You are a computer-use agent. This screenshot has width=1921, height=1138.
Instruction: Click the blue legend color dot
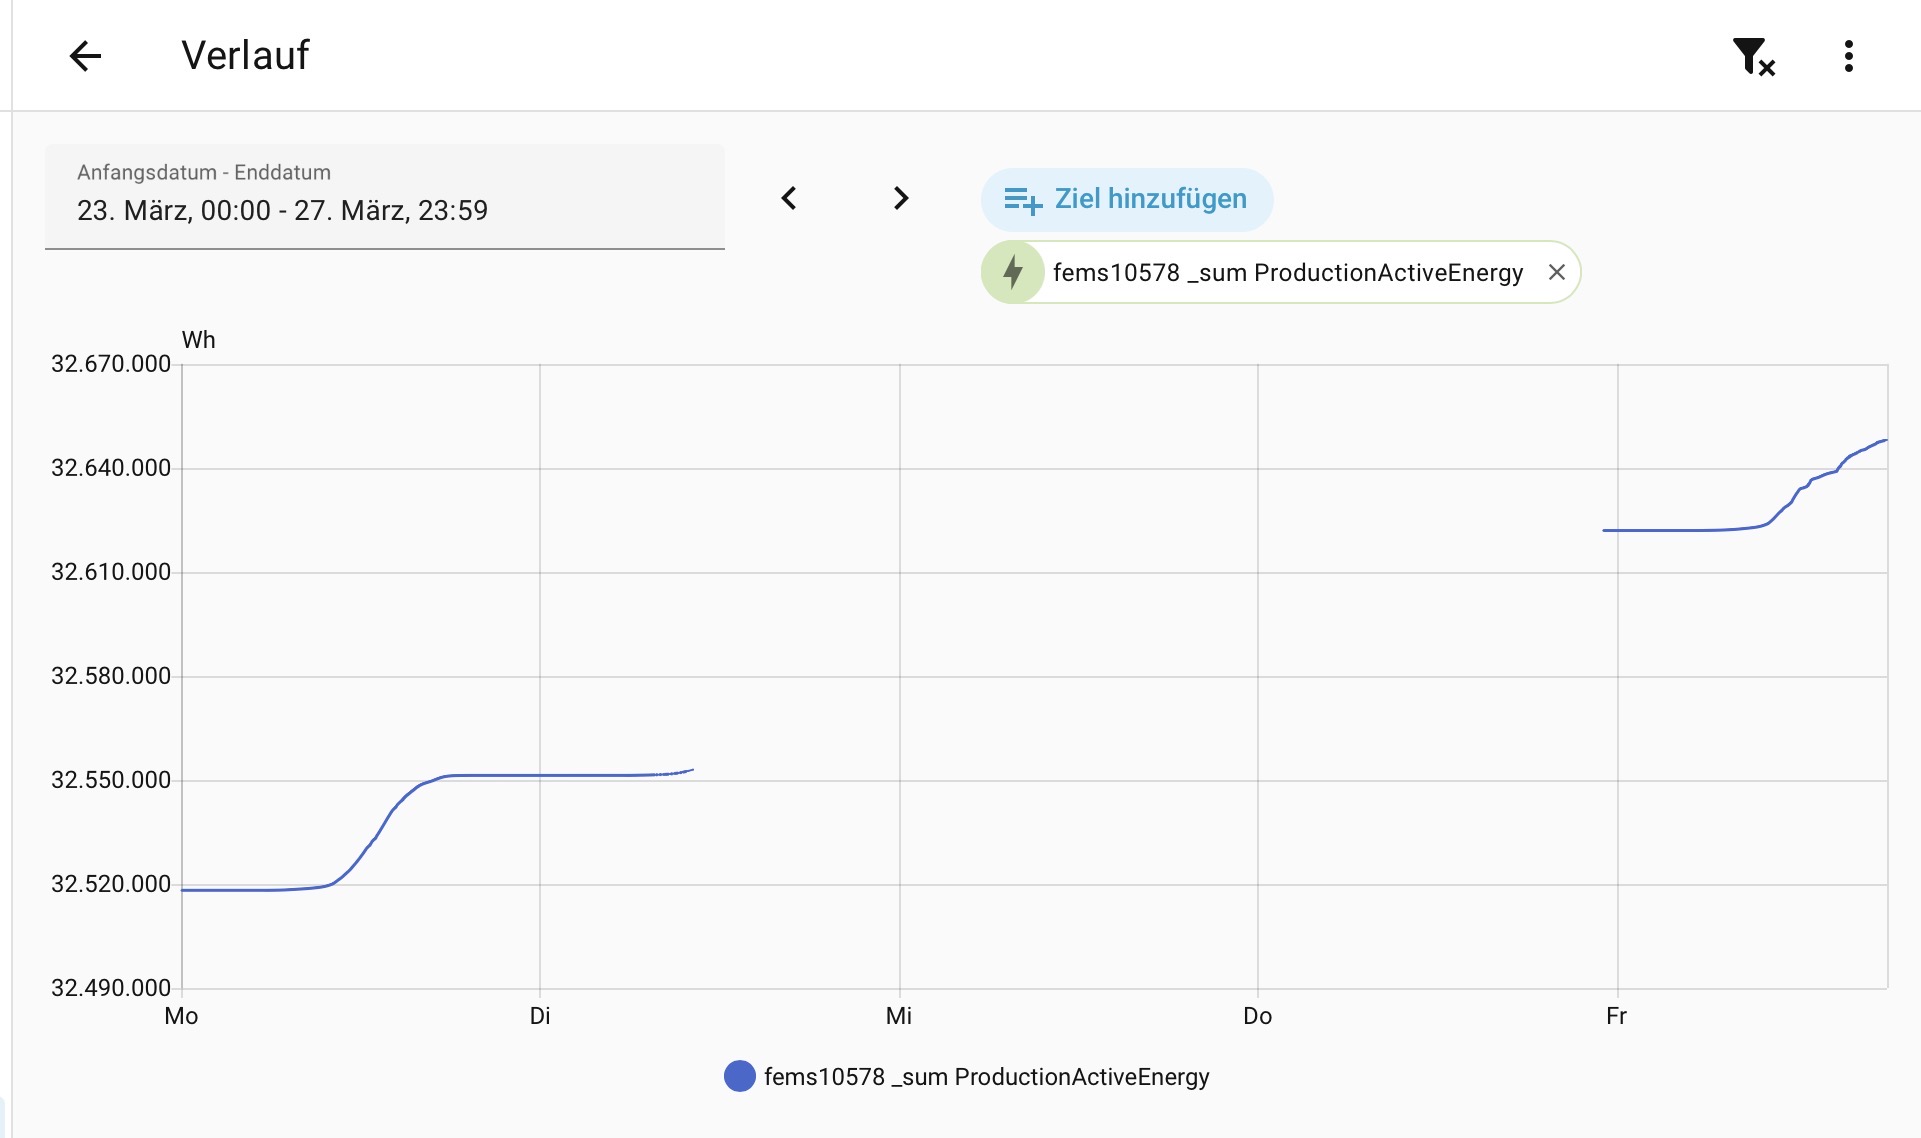coord(739,1077)
